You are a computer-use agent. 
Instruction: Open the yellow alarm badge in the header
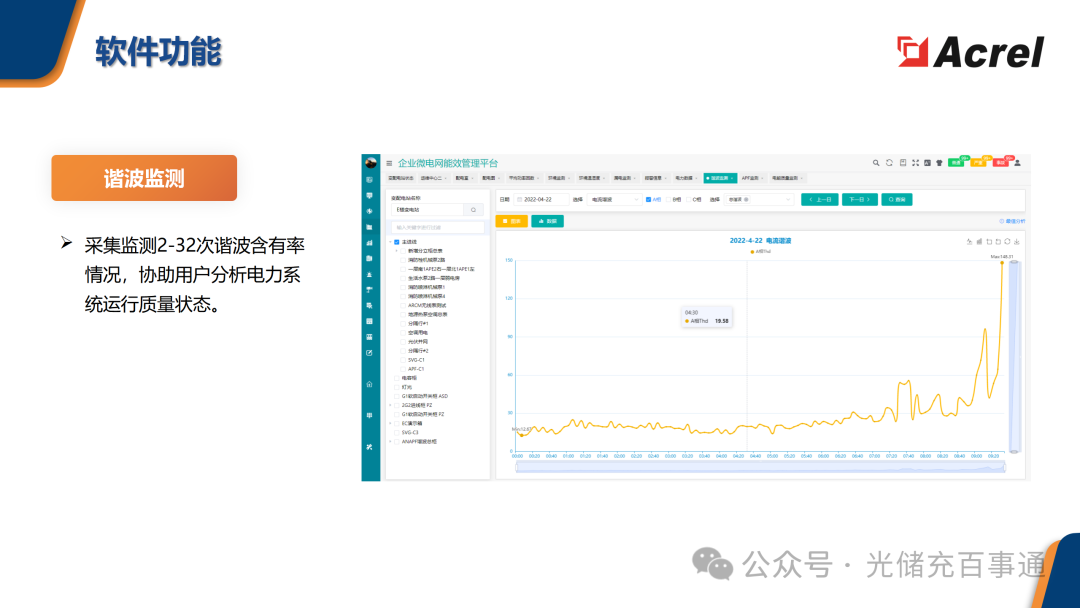coord(978,163)
